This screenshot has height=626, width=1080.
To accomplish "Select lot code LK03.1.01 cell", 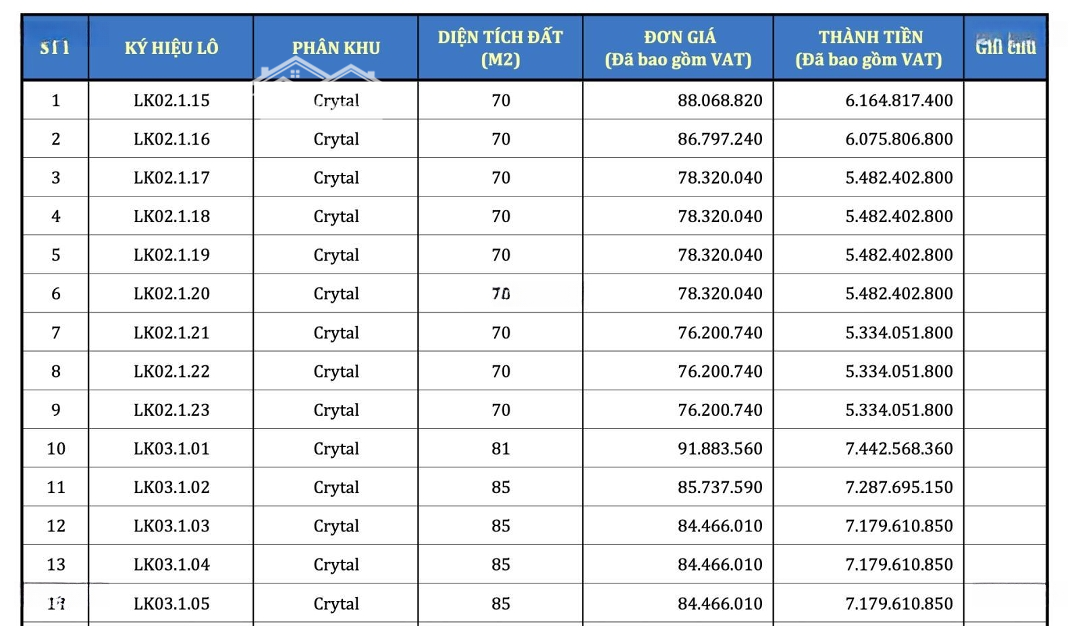I will 171,448.
